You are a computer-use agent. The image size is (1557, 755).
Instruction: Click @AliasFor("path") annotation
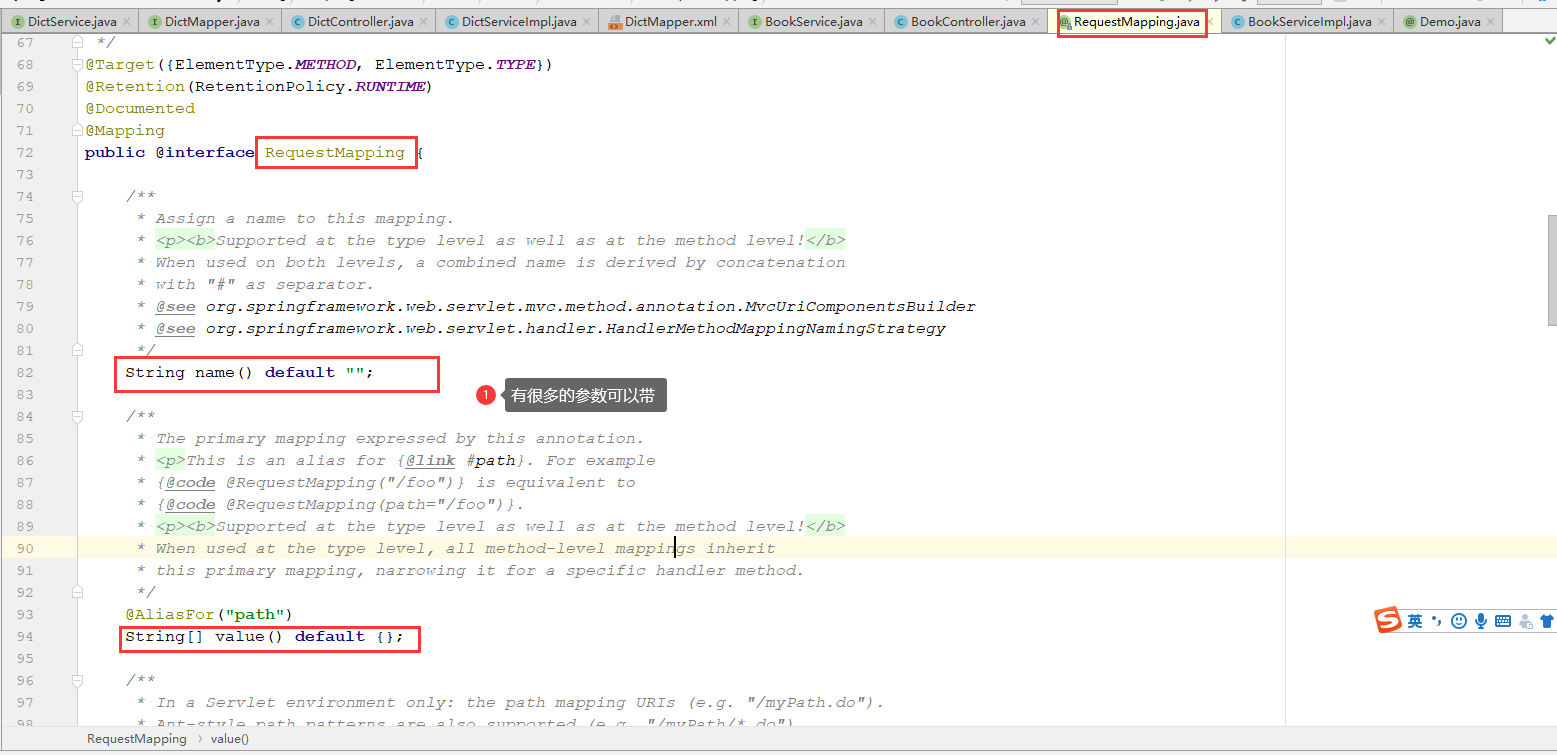pos(209,614)
